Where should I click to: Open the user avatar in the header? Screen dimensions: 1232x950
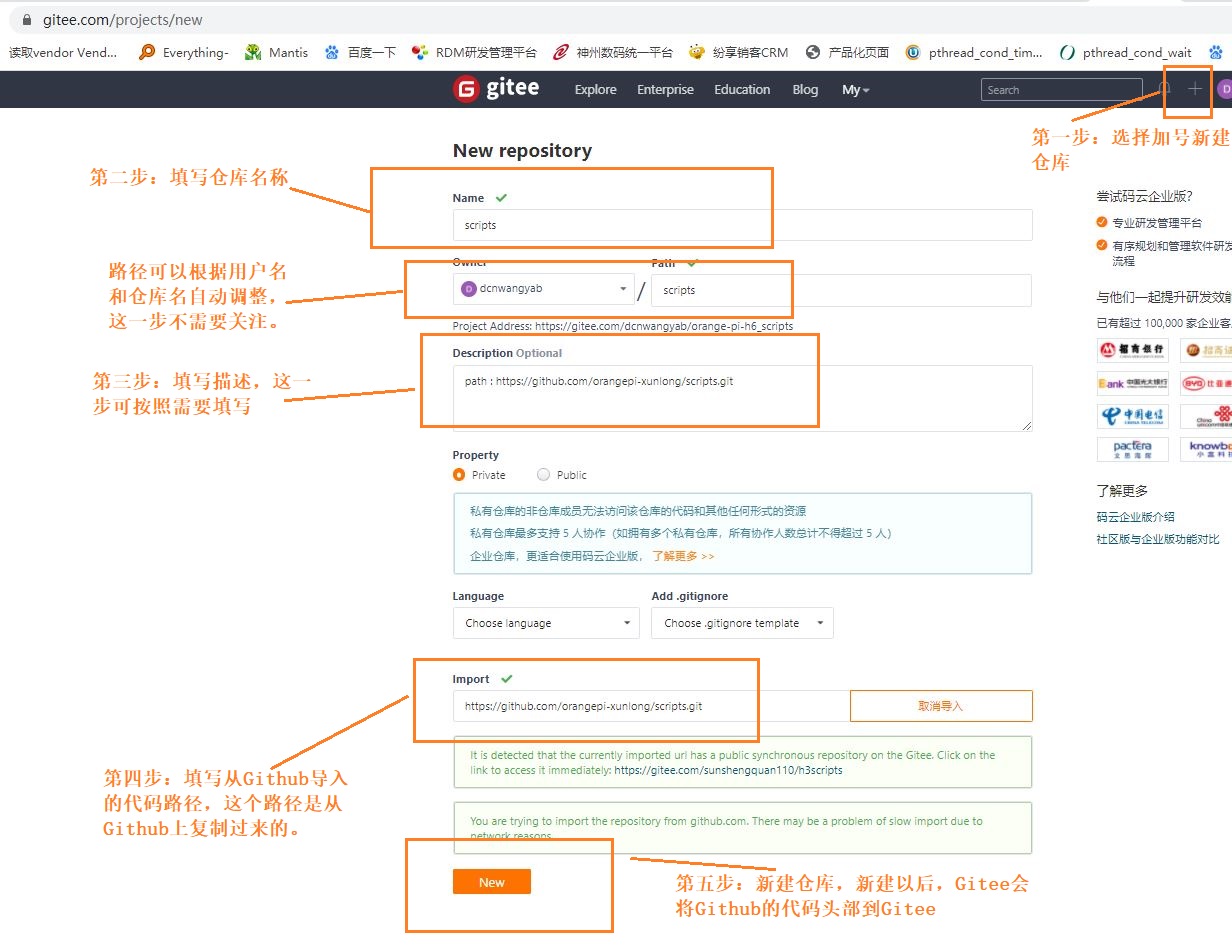tap(1225, 89)
